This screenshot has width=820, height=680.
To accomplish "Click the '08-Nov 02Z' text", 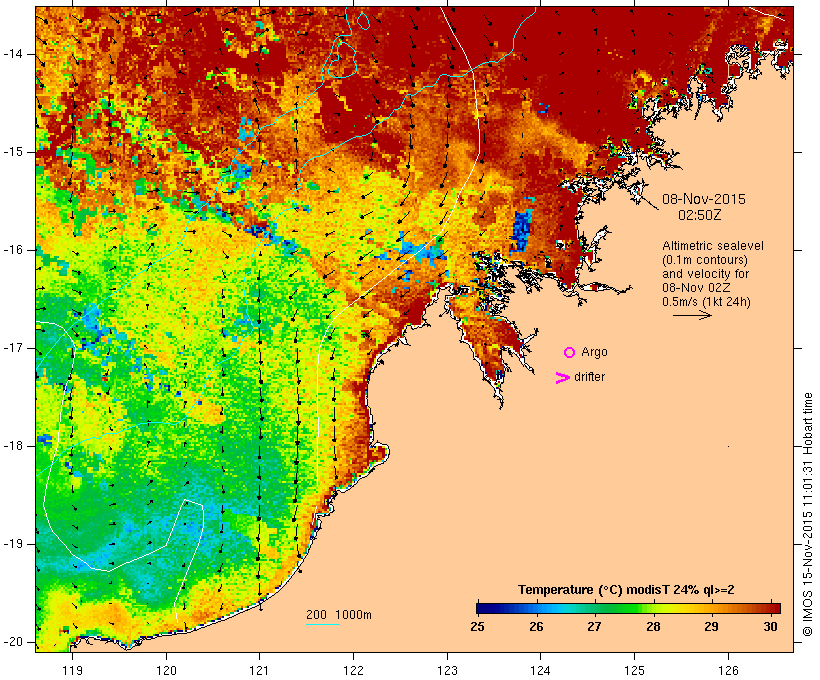I will 696,288.
